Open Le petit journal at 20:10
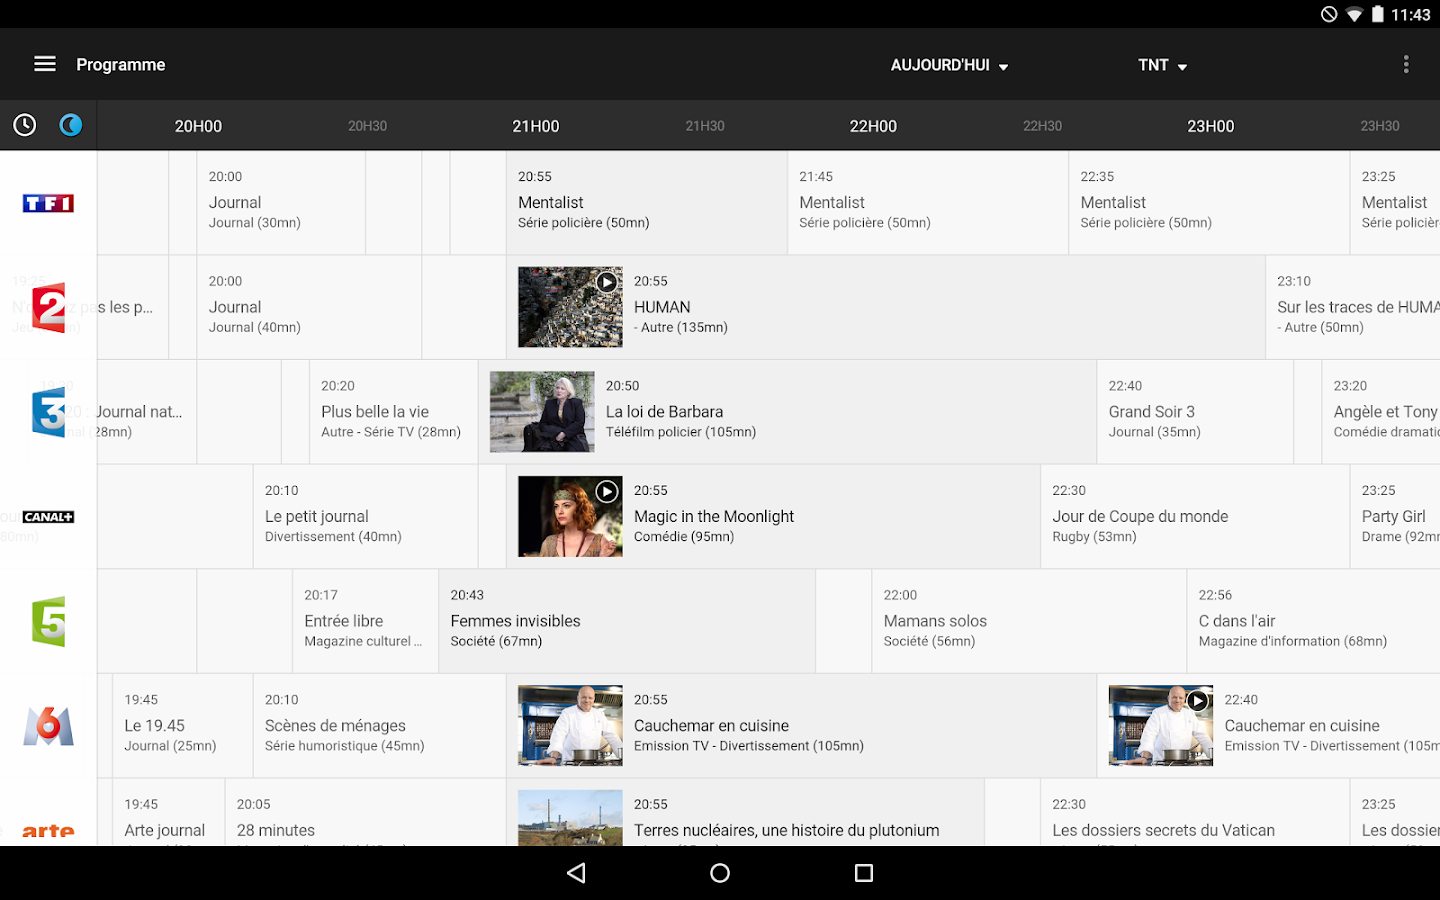Viewport: 1440px width, 900px height. (x=365, y=517)
